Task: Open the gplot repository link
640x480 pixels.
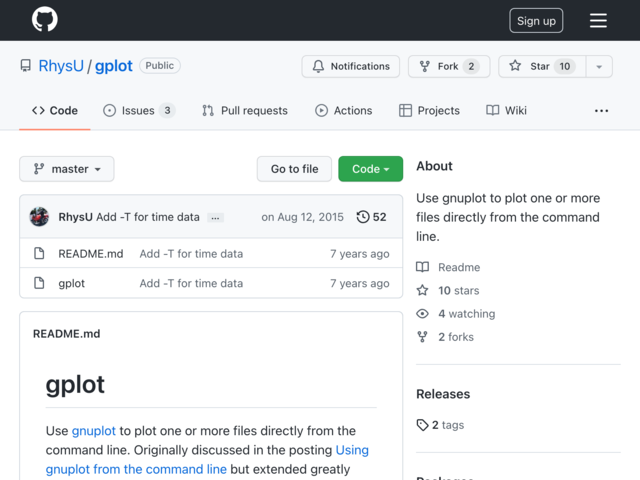Action: point(113,66)
